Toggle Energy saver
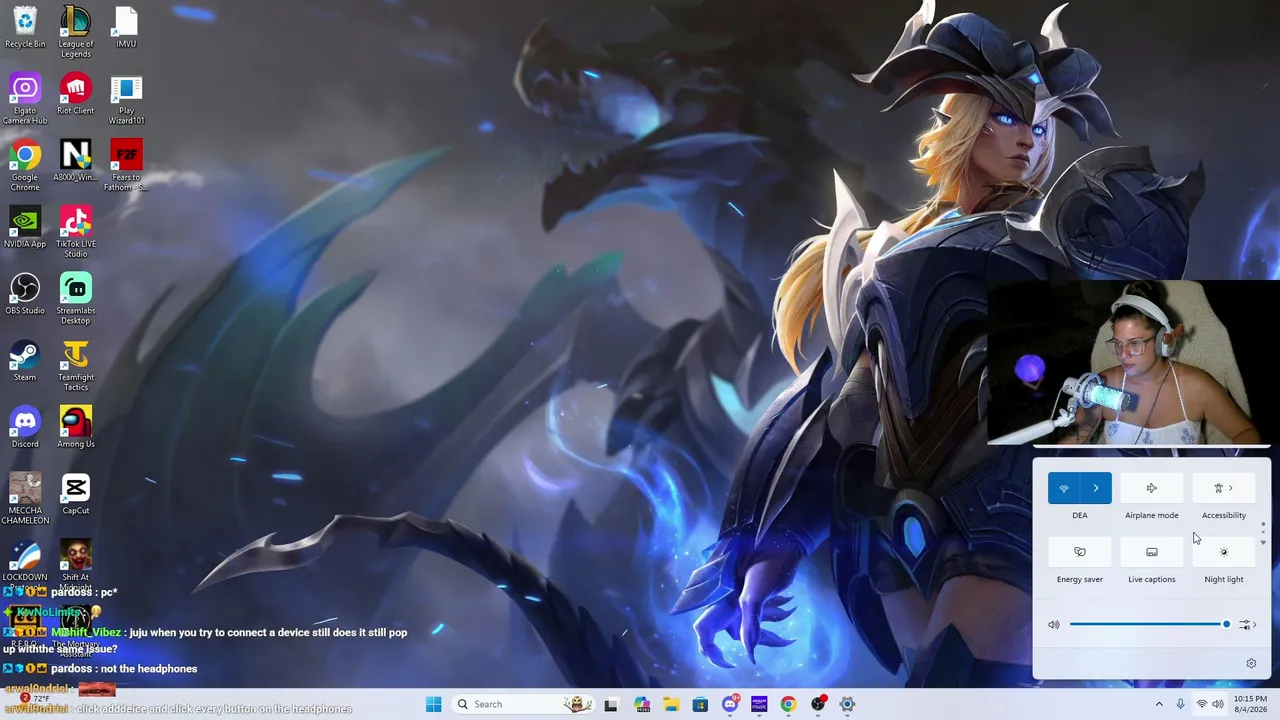The image size is (1280, 720). [x=1080, y=552]
